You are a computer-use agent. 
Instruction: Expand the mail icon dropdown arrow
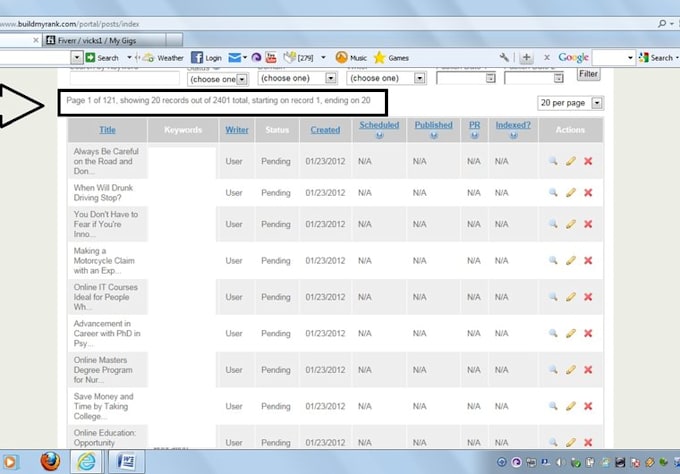(x=245, y=58)
